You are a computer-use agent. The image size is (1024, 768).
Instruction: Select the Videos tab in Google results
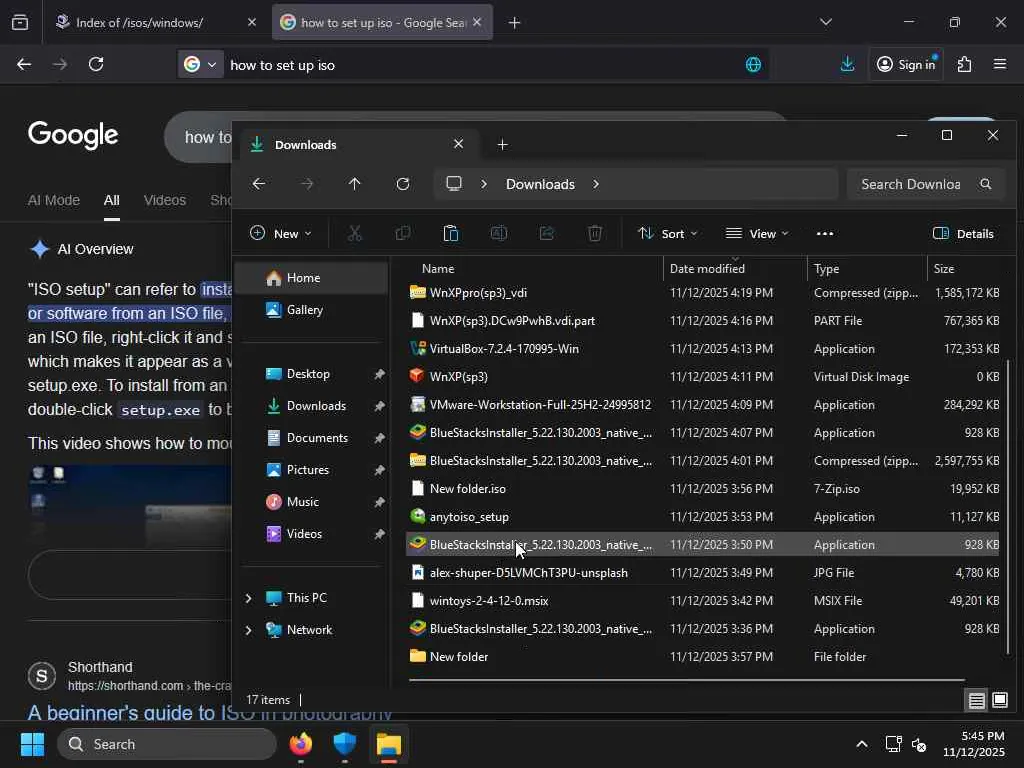pos(164,200)
